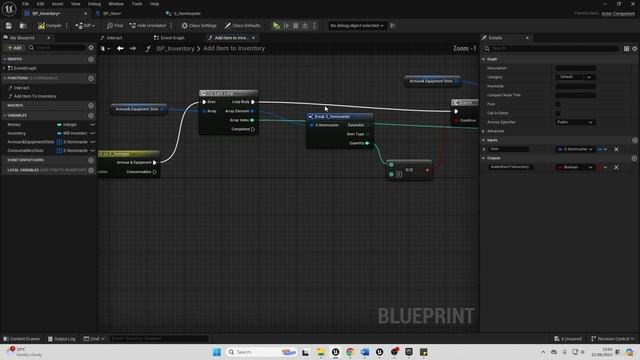
Task: Collapse the Variables section
Action: click(x=4, y=116)
